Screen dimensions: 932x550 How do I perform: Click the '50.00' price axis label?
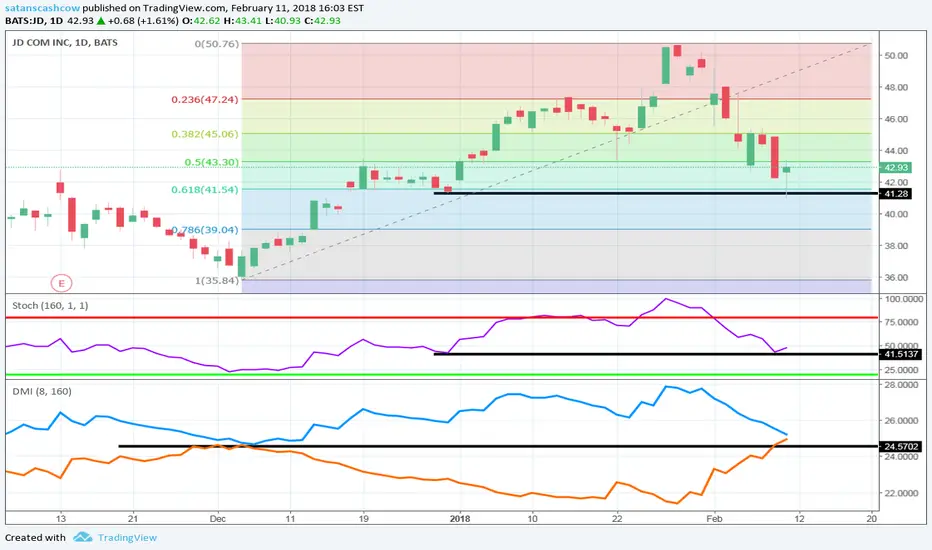pos(896,55)
